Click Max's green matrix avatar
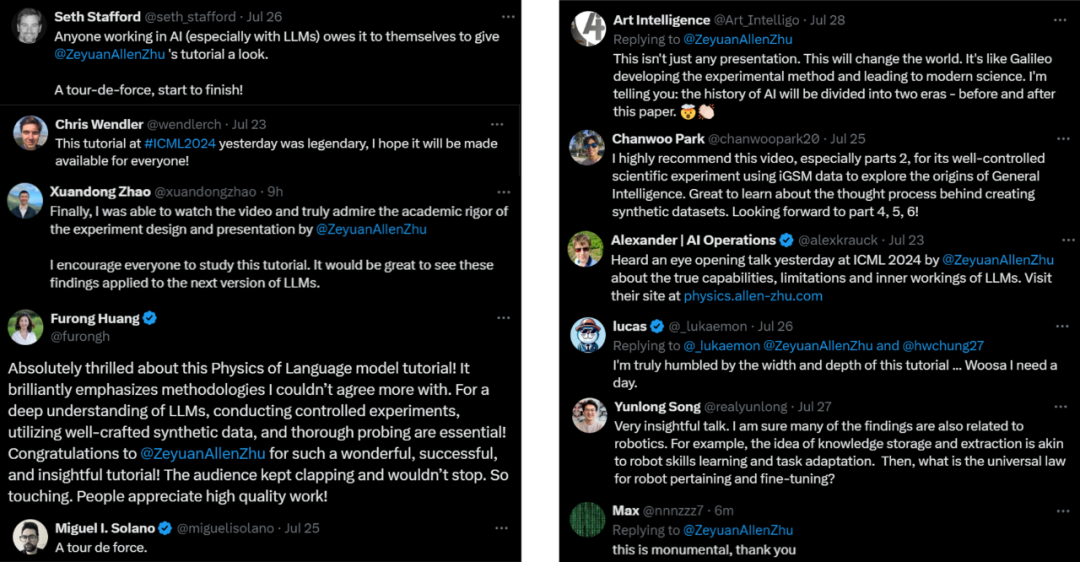The image size is (1080, 562). click(x=587, y=519)
